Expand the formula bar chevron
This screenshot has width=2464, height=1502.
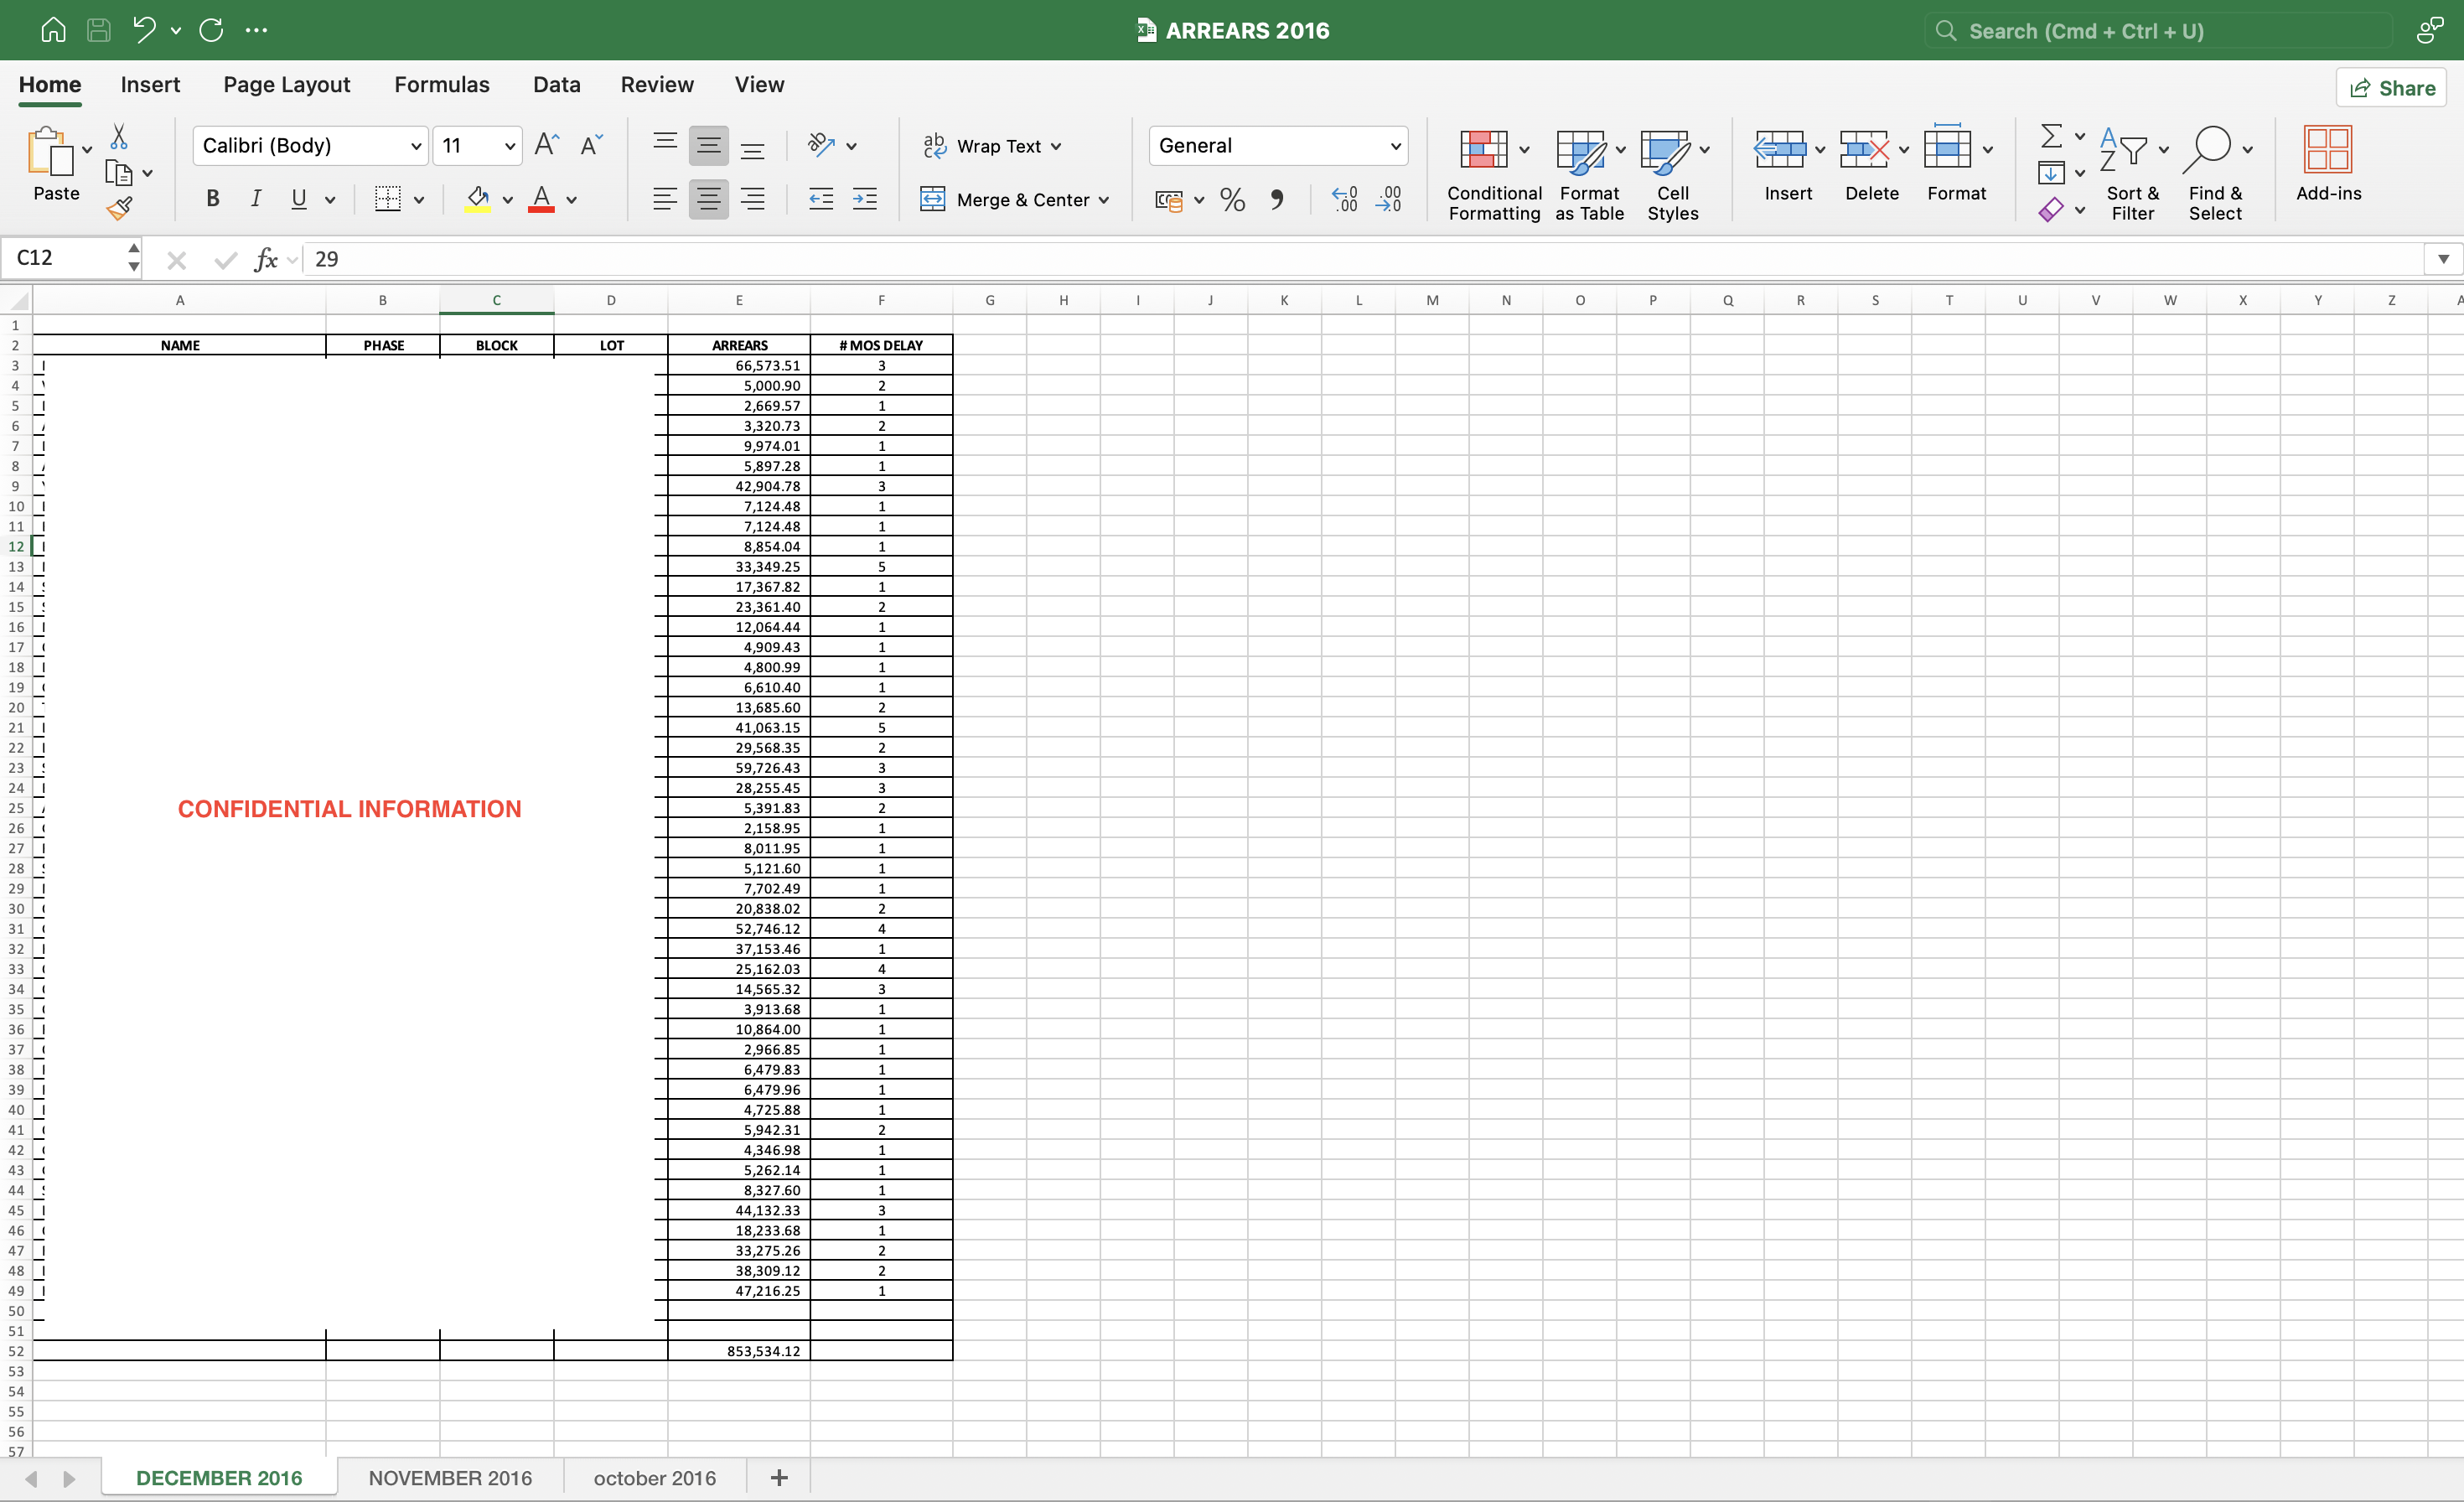click(x=2442, y=259)
